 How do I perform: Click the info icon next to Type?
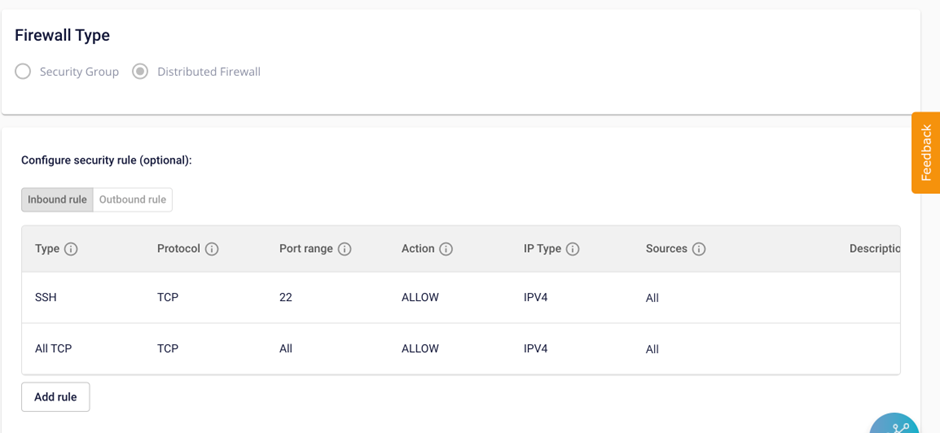click(71, 249)
